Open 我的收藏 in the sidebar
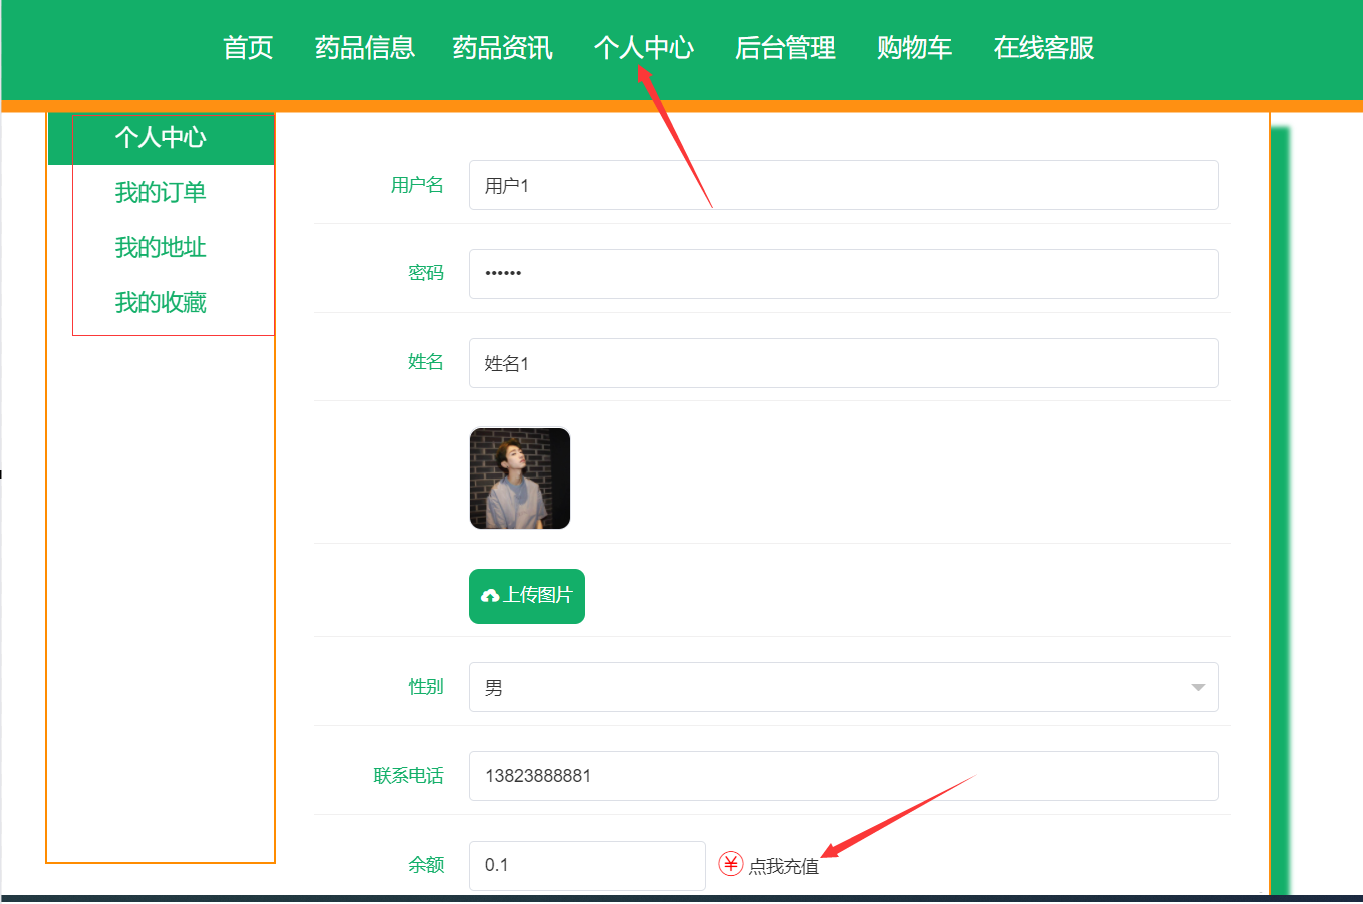The width and height of the screenshot is (1363, 904). tap(161, 302)
